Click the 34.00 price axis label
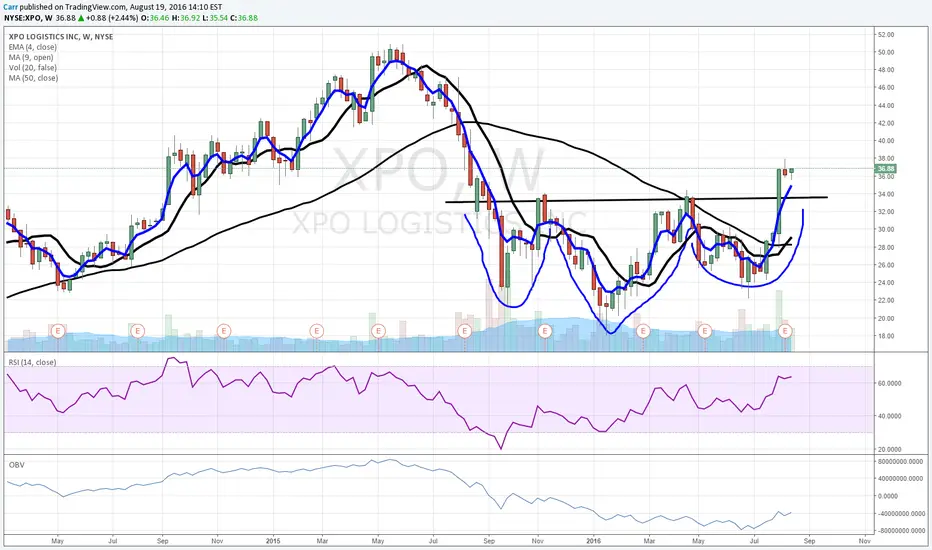This screenshot has height=550, width=932. pos(886,194)
